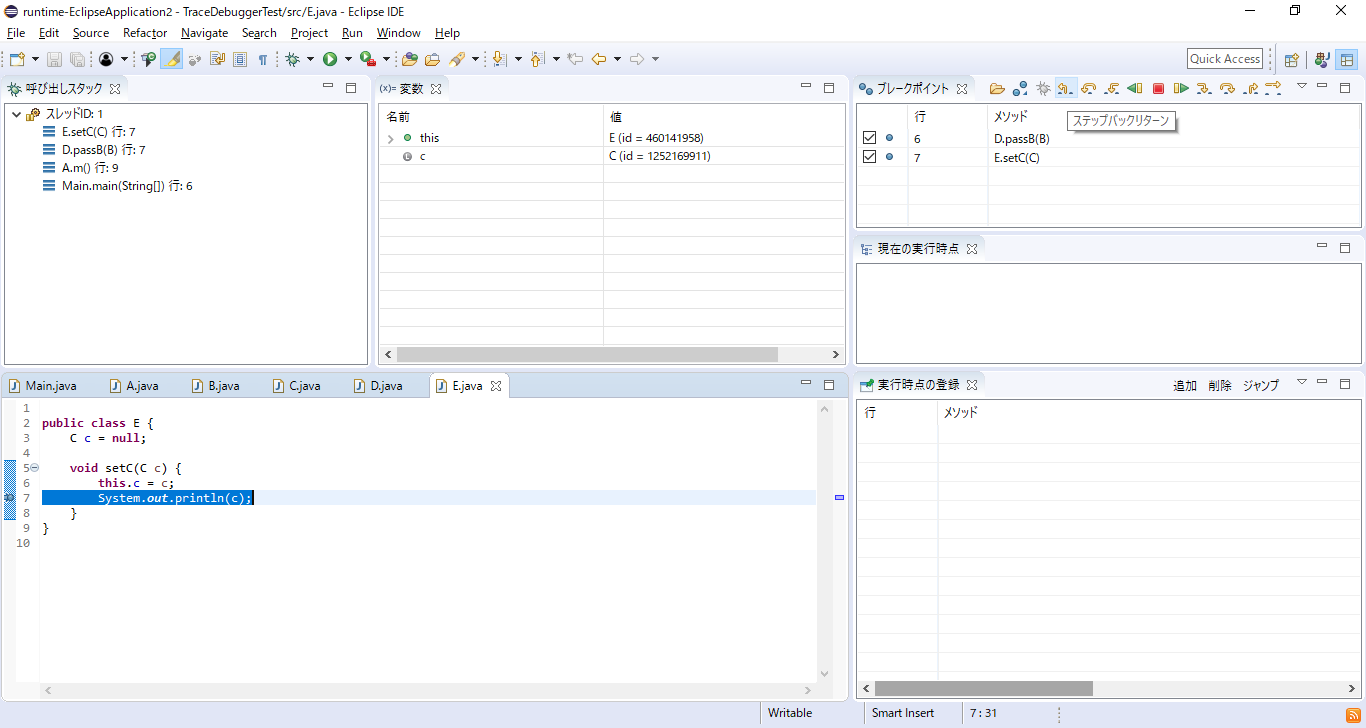The image size is (1366, 728).
Task: Click the bug icon in breakpoints toolbar
Action: pyautogui.click(x=1043, y=89)
